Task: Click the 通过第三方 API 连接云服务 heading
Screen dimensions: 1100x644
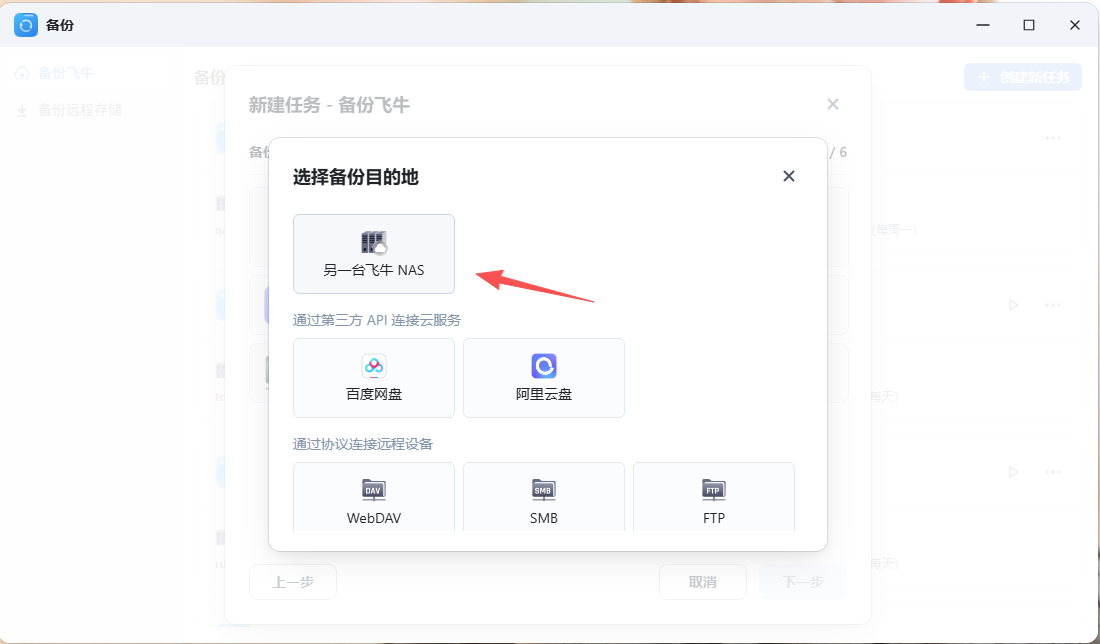Action: (x=377, y=320)
